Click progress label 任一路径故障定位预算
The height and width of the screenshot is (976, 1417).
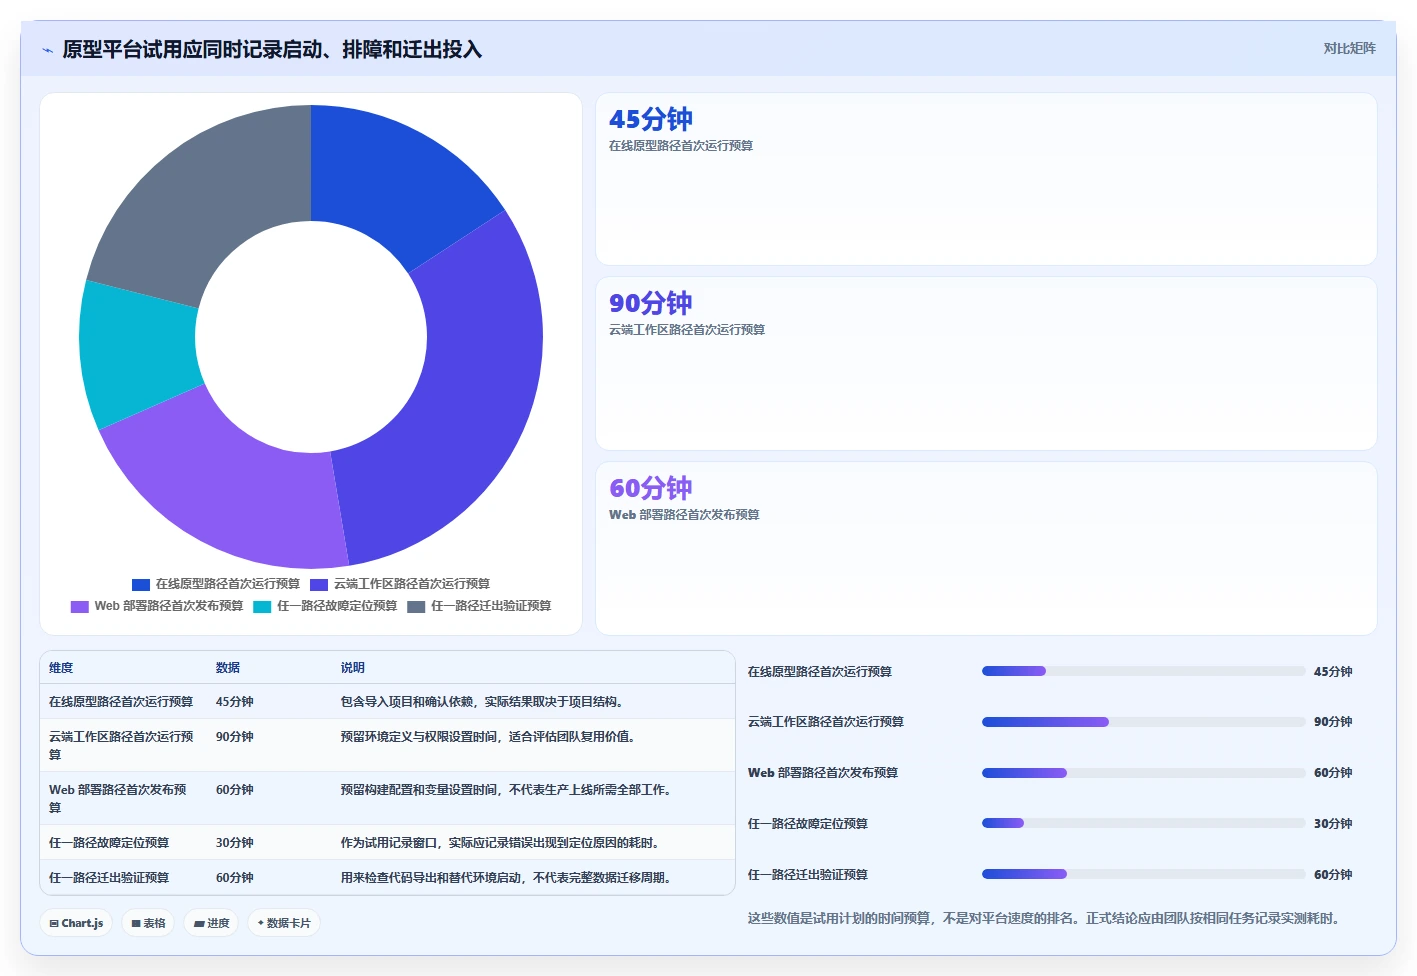pyautogui.click(x=808, y=823)
